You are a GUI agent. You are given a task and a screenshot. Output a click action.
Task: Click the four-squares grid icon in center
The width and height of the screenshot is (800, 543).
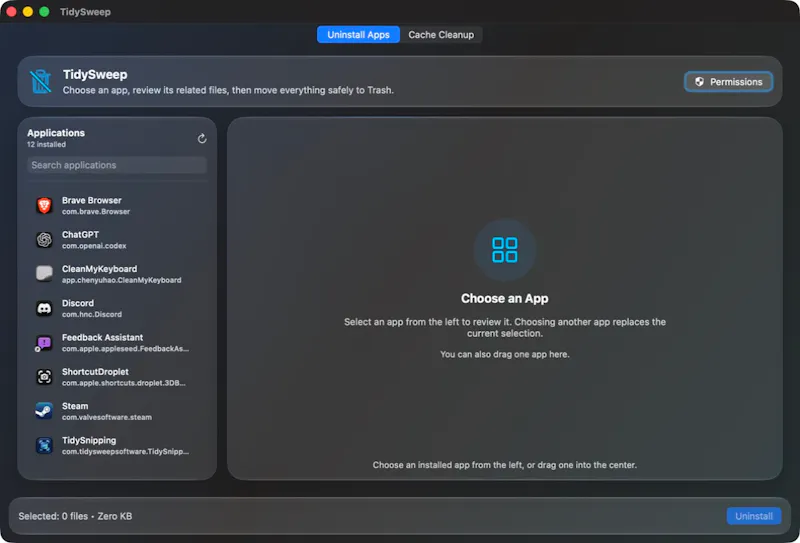505,250
